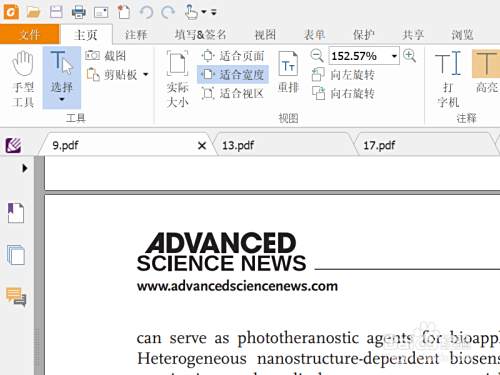Expand the touch mode dropdown arrow

point(204,12)
